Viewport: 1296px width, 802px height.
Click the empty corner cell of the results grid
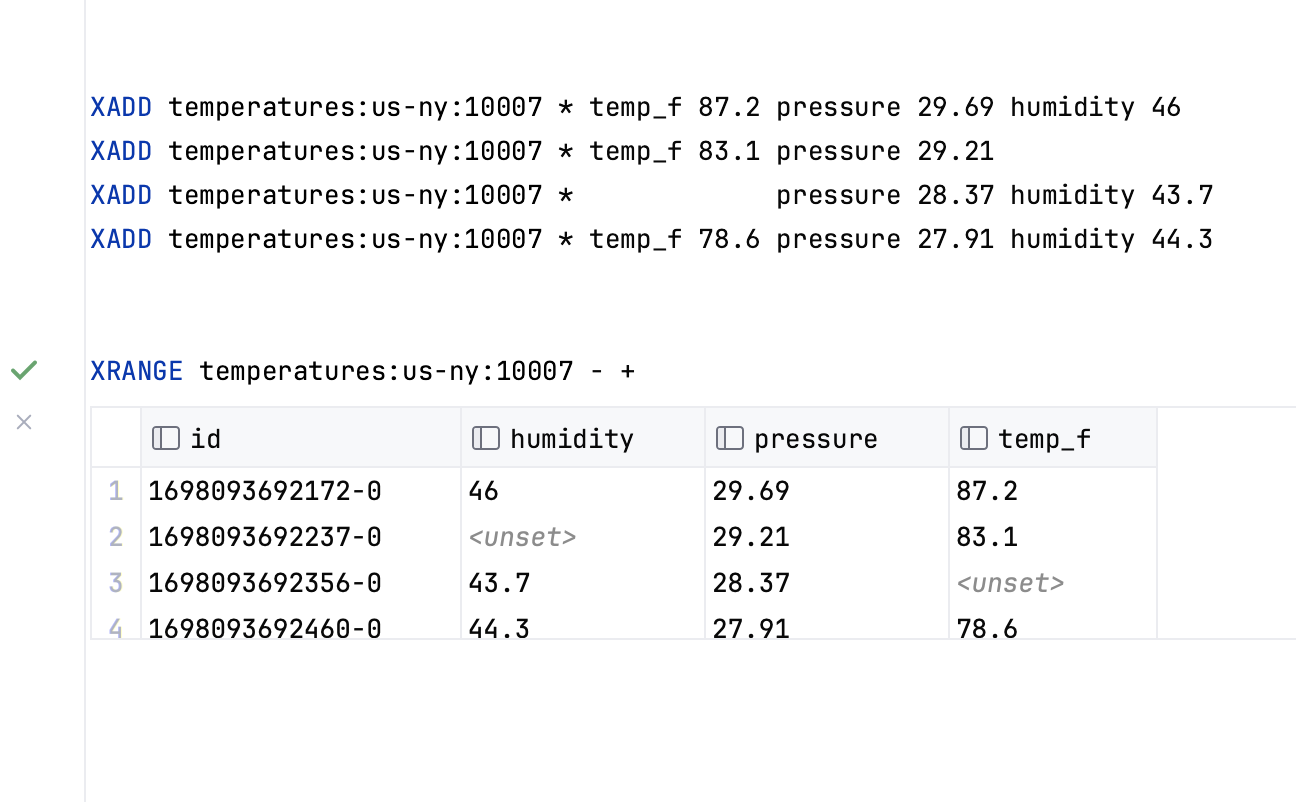[x=115, y=437]
